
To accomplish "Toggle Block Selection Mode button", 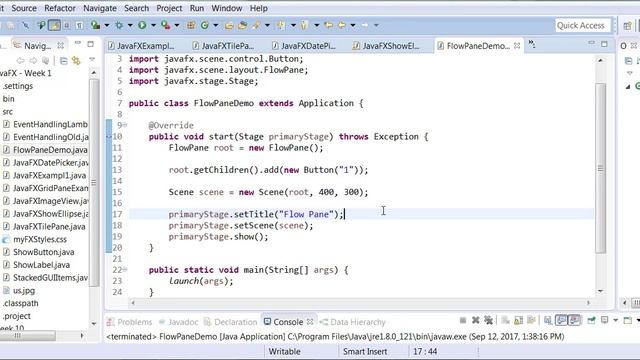I will [x=67, y=25].
